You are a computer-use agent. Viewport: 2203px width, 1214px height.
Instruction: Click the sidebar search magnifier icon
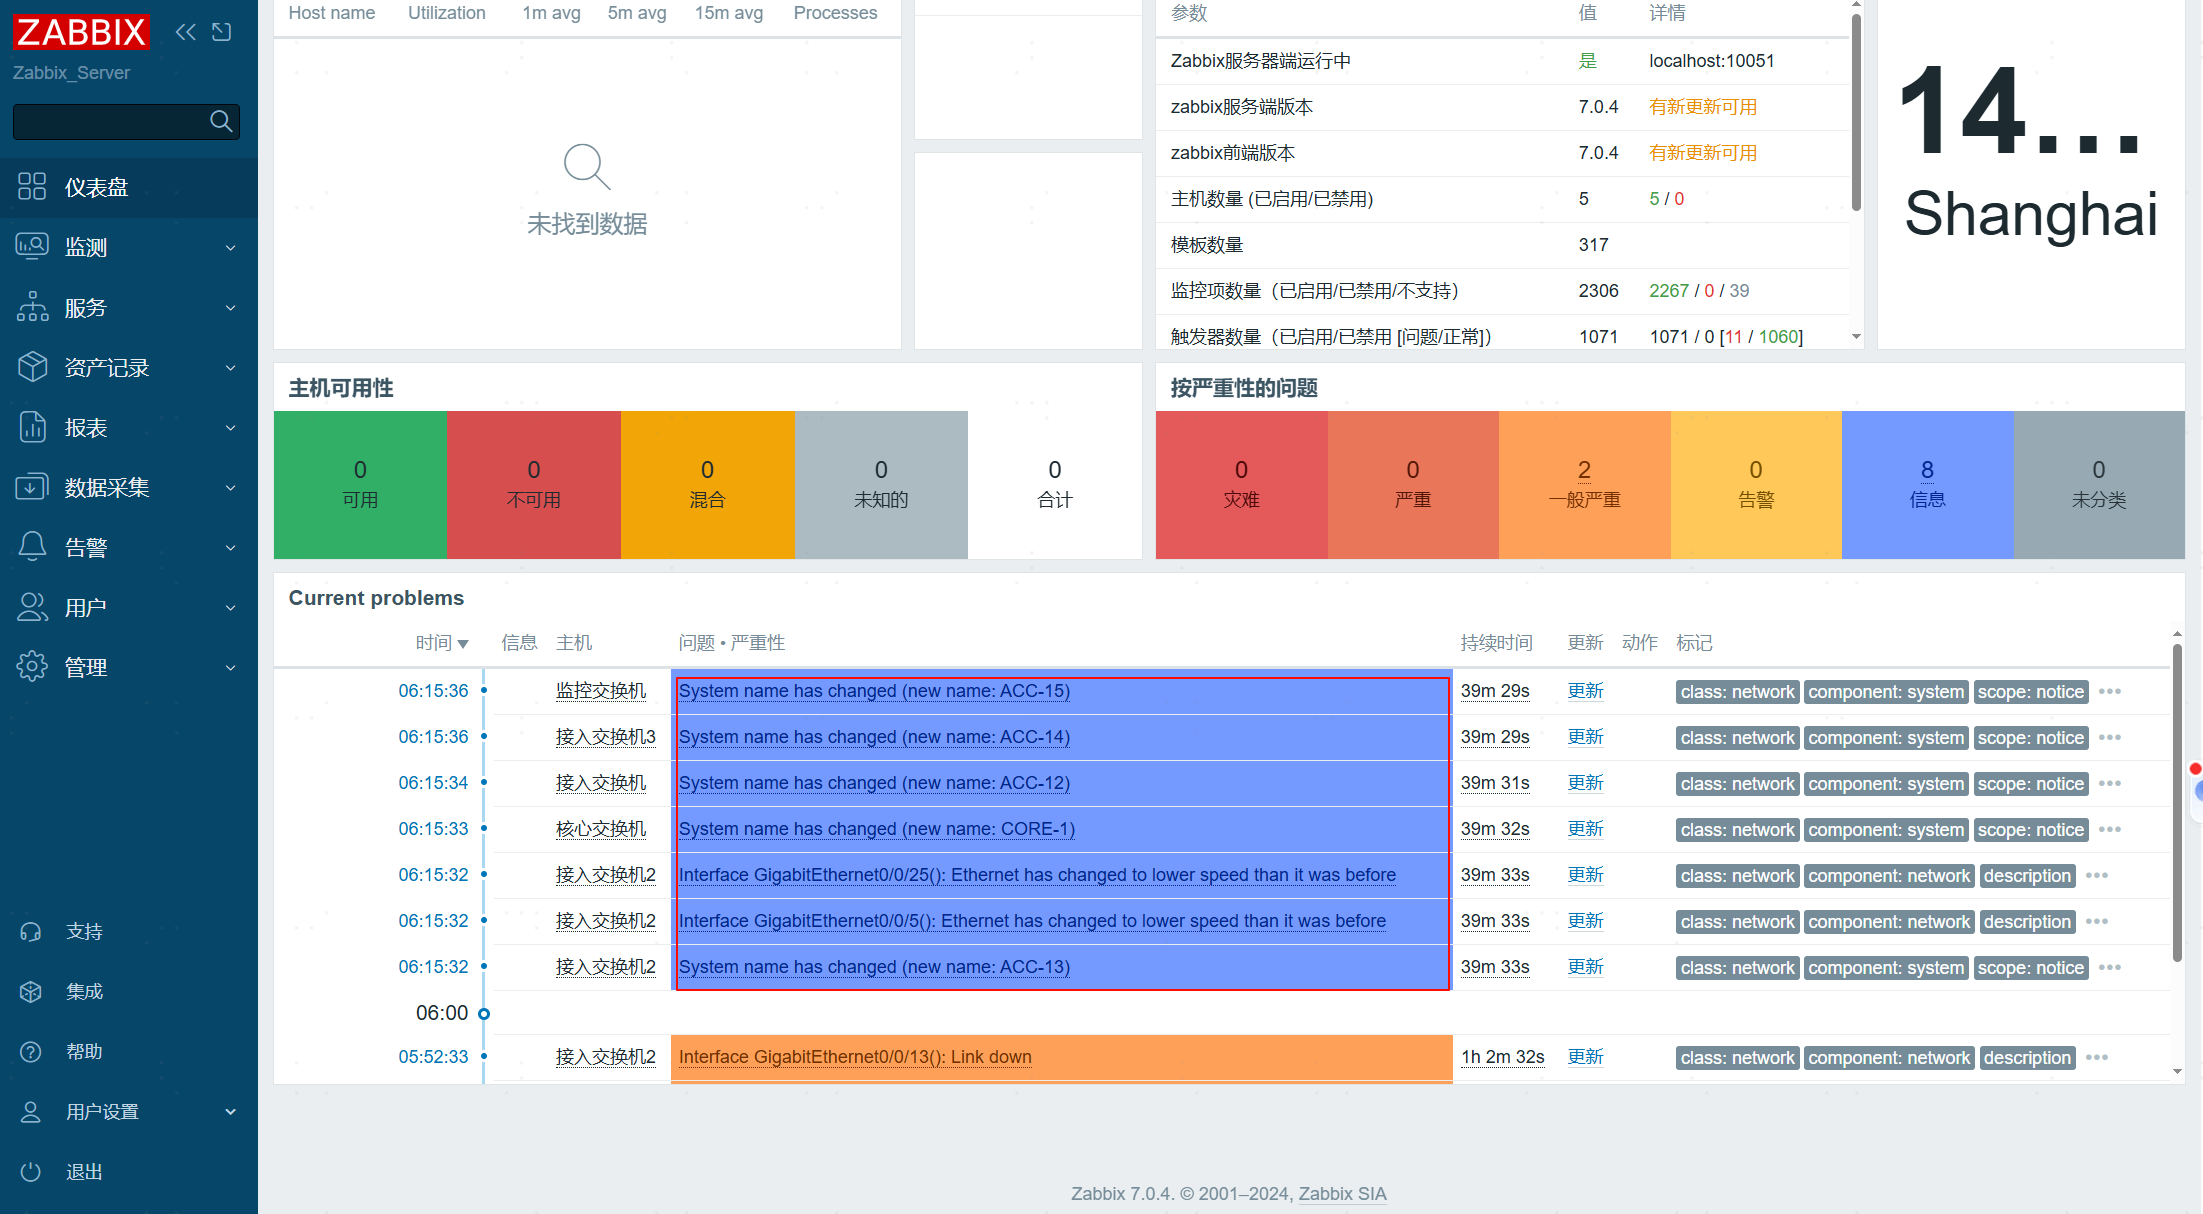221,122
